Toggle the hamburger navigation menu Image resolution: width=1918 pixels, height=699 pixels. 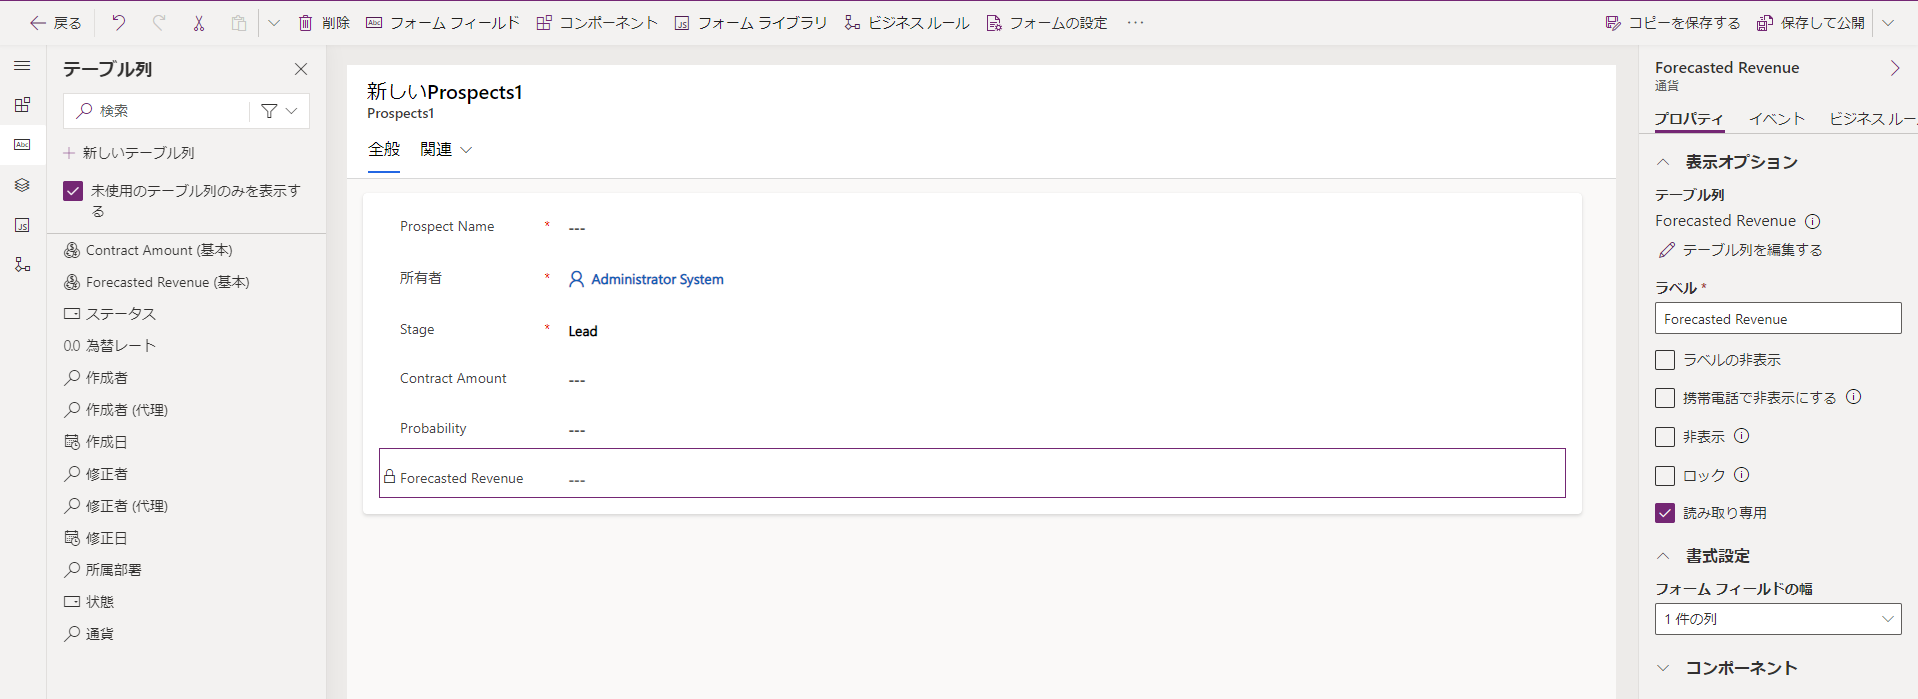pos(22,66)
